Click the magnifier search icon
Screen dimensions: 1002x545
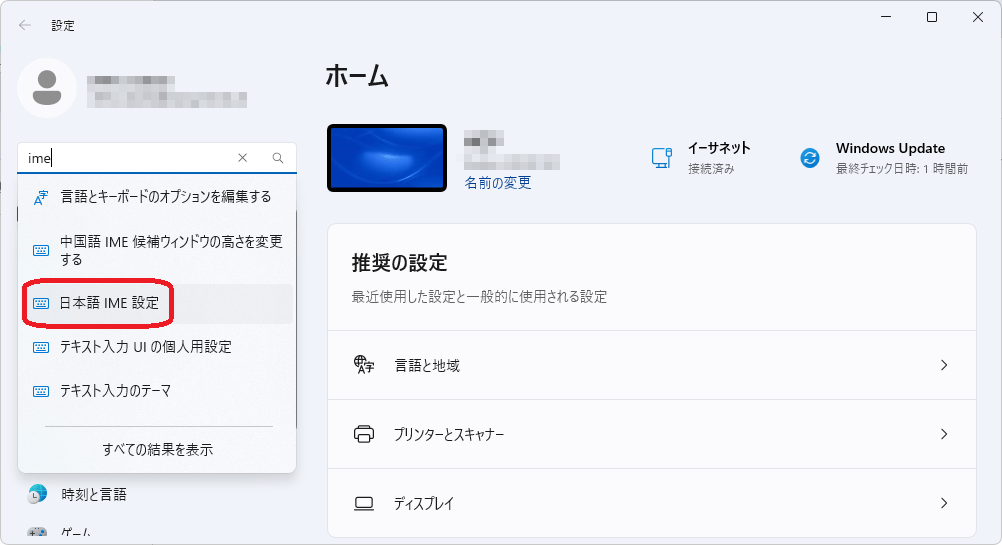coord(278,158)
